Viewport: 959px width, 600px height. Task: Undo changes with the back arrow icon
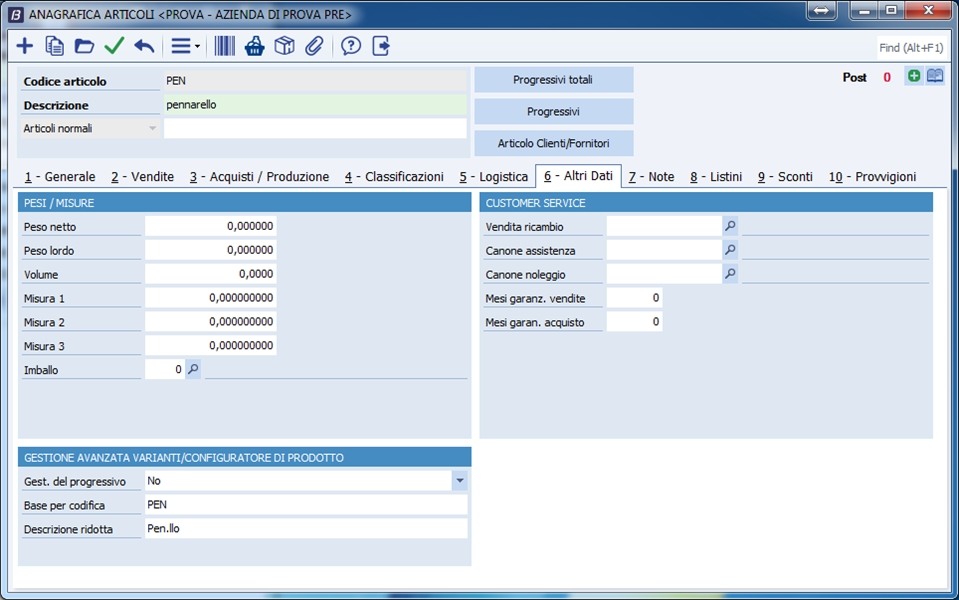(x=144, y=46)
